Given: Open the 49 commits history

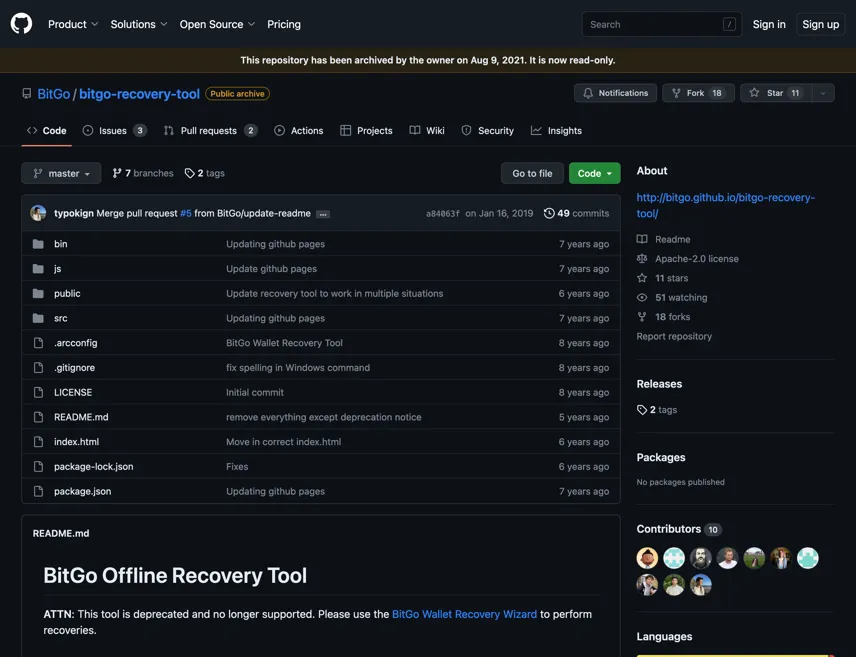Looking at the screenshot, I should point(576,213).
